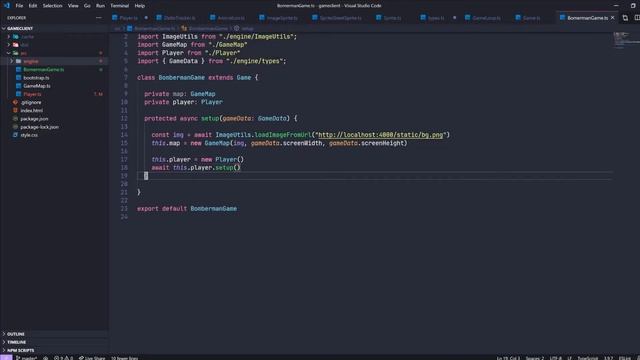The width and height of the screenshot is (640, 360).
Task: Switch to the ImageSprite.ts tab
Action: point(282,18)
